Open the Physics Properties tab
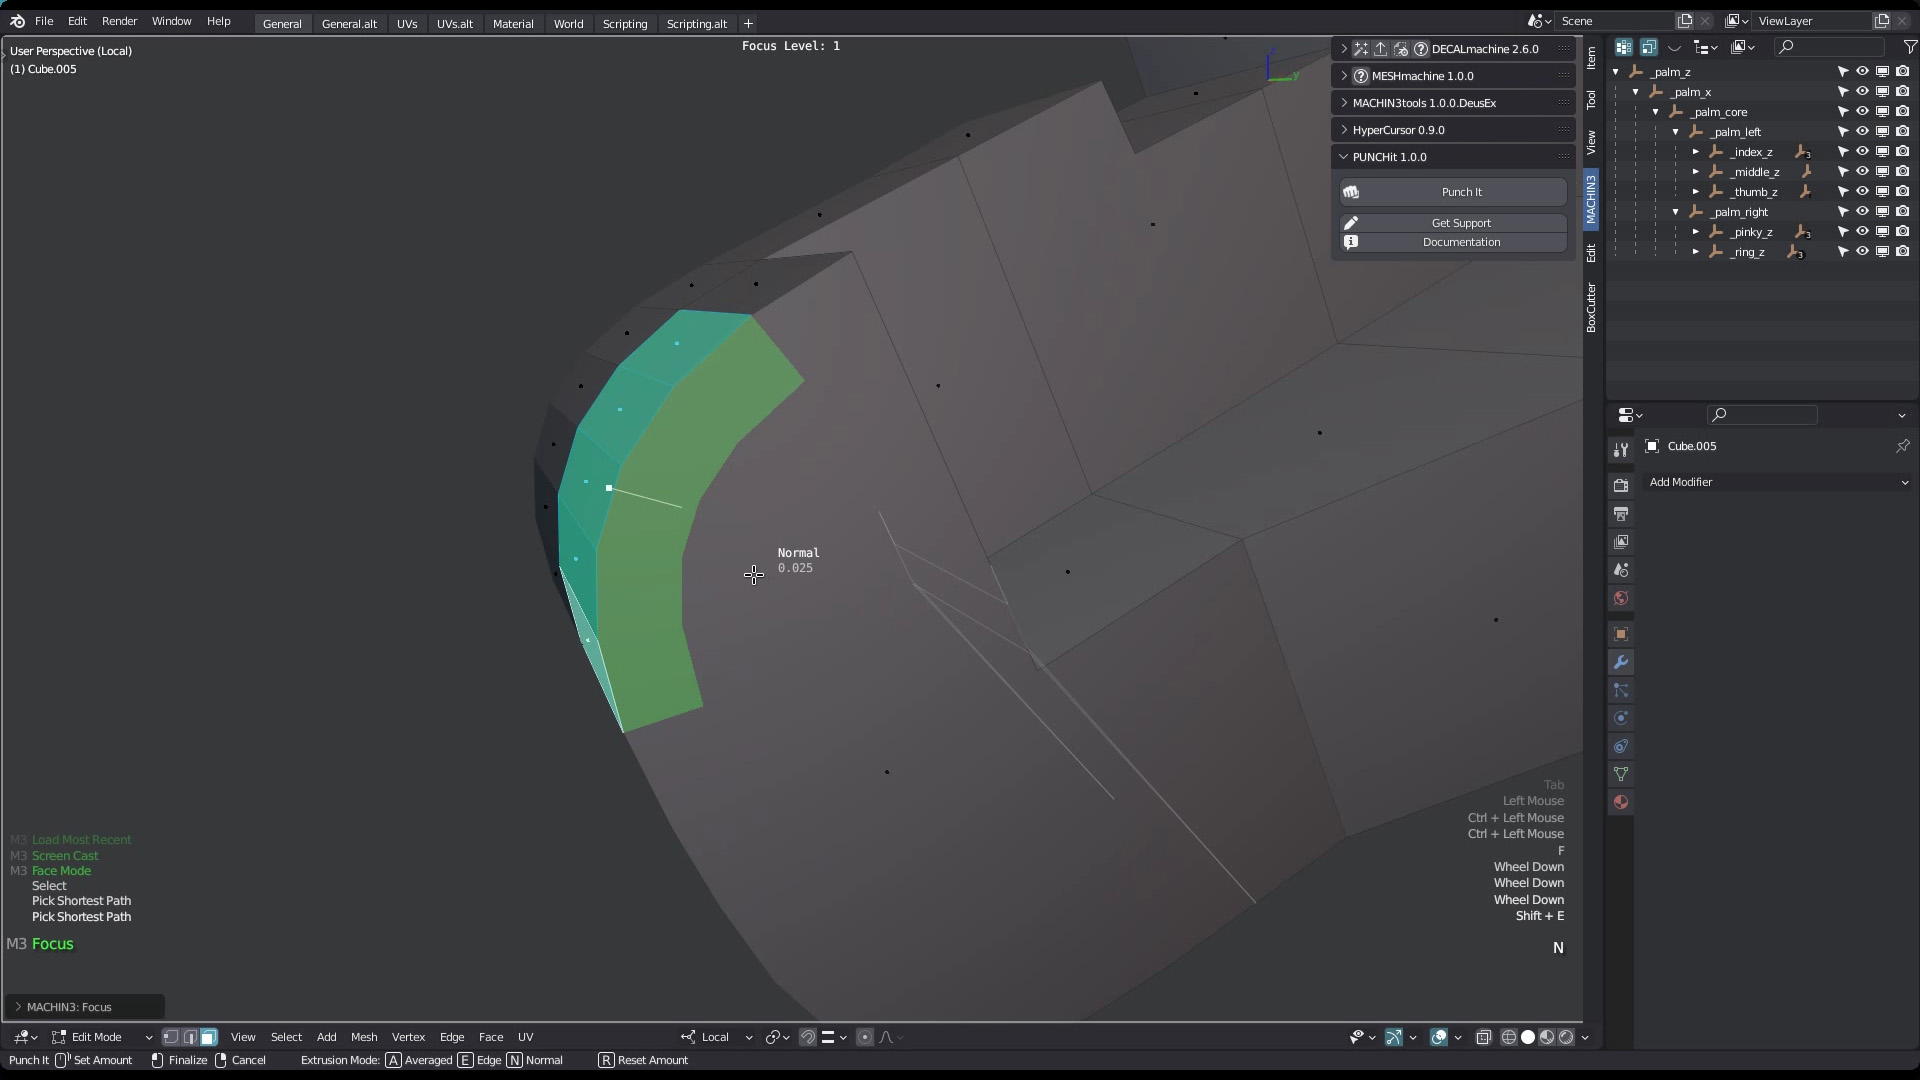The height and width of the screenshot is (1080, 1920). pyautogui.click(x=1621, y=718)
